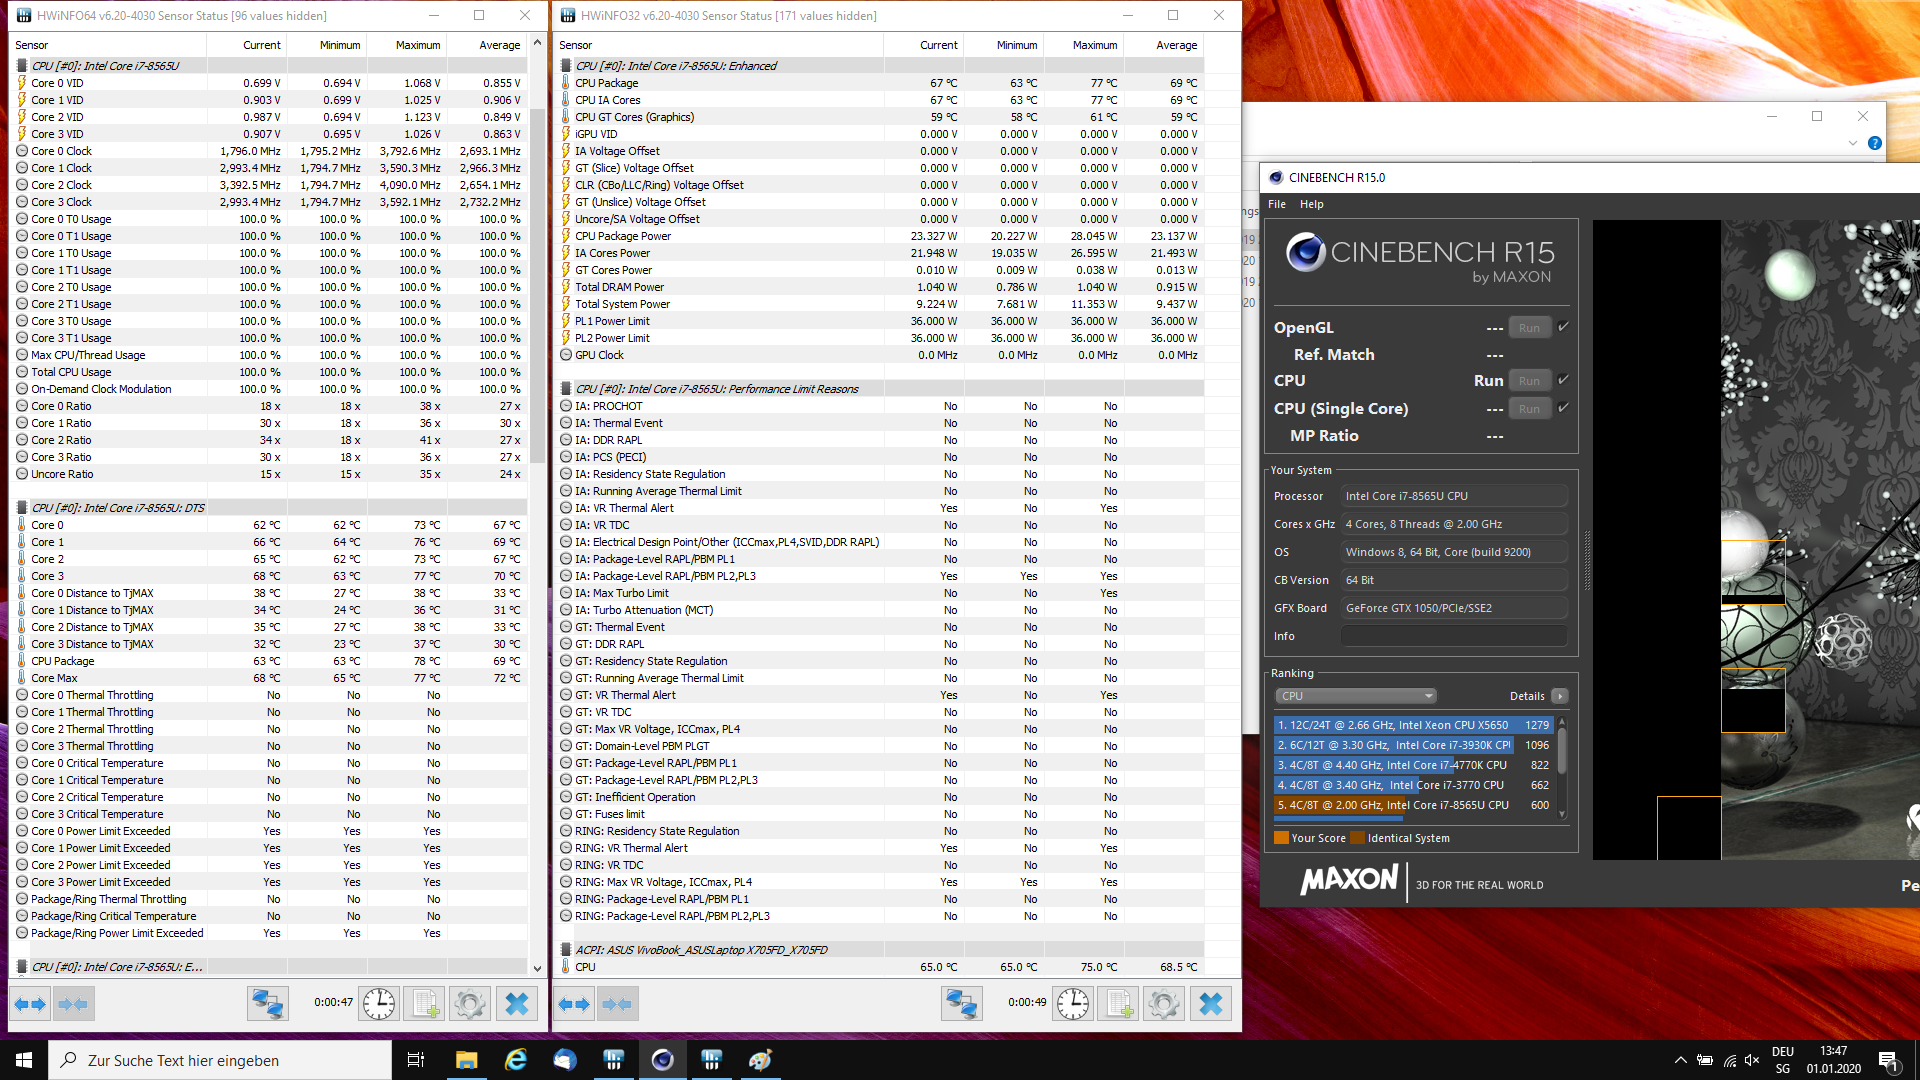Toggle the OpenGL test checkbox
1920x1080 pixels.
[1563, 327]
